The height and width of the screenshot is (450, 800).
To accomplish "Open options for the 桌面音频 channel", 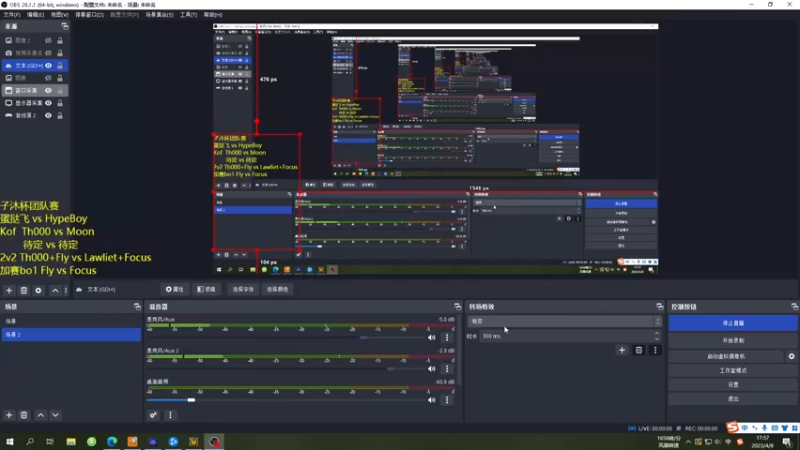I will point(447,400).
